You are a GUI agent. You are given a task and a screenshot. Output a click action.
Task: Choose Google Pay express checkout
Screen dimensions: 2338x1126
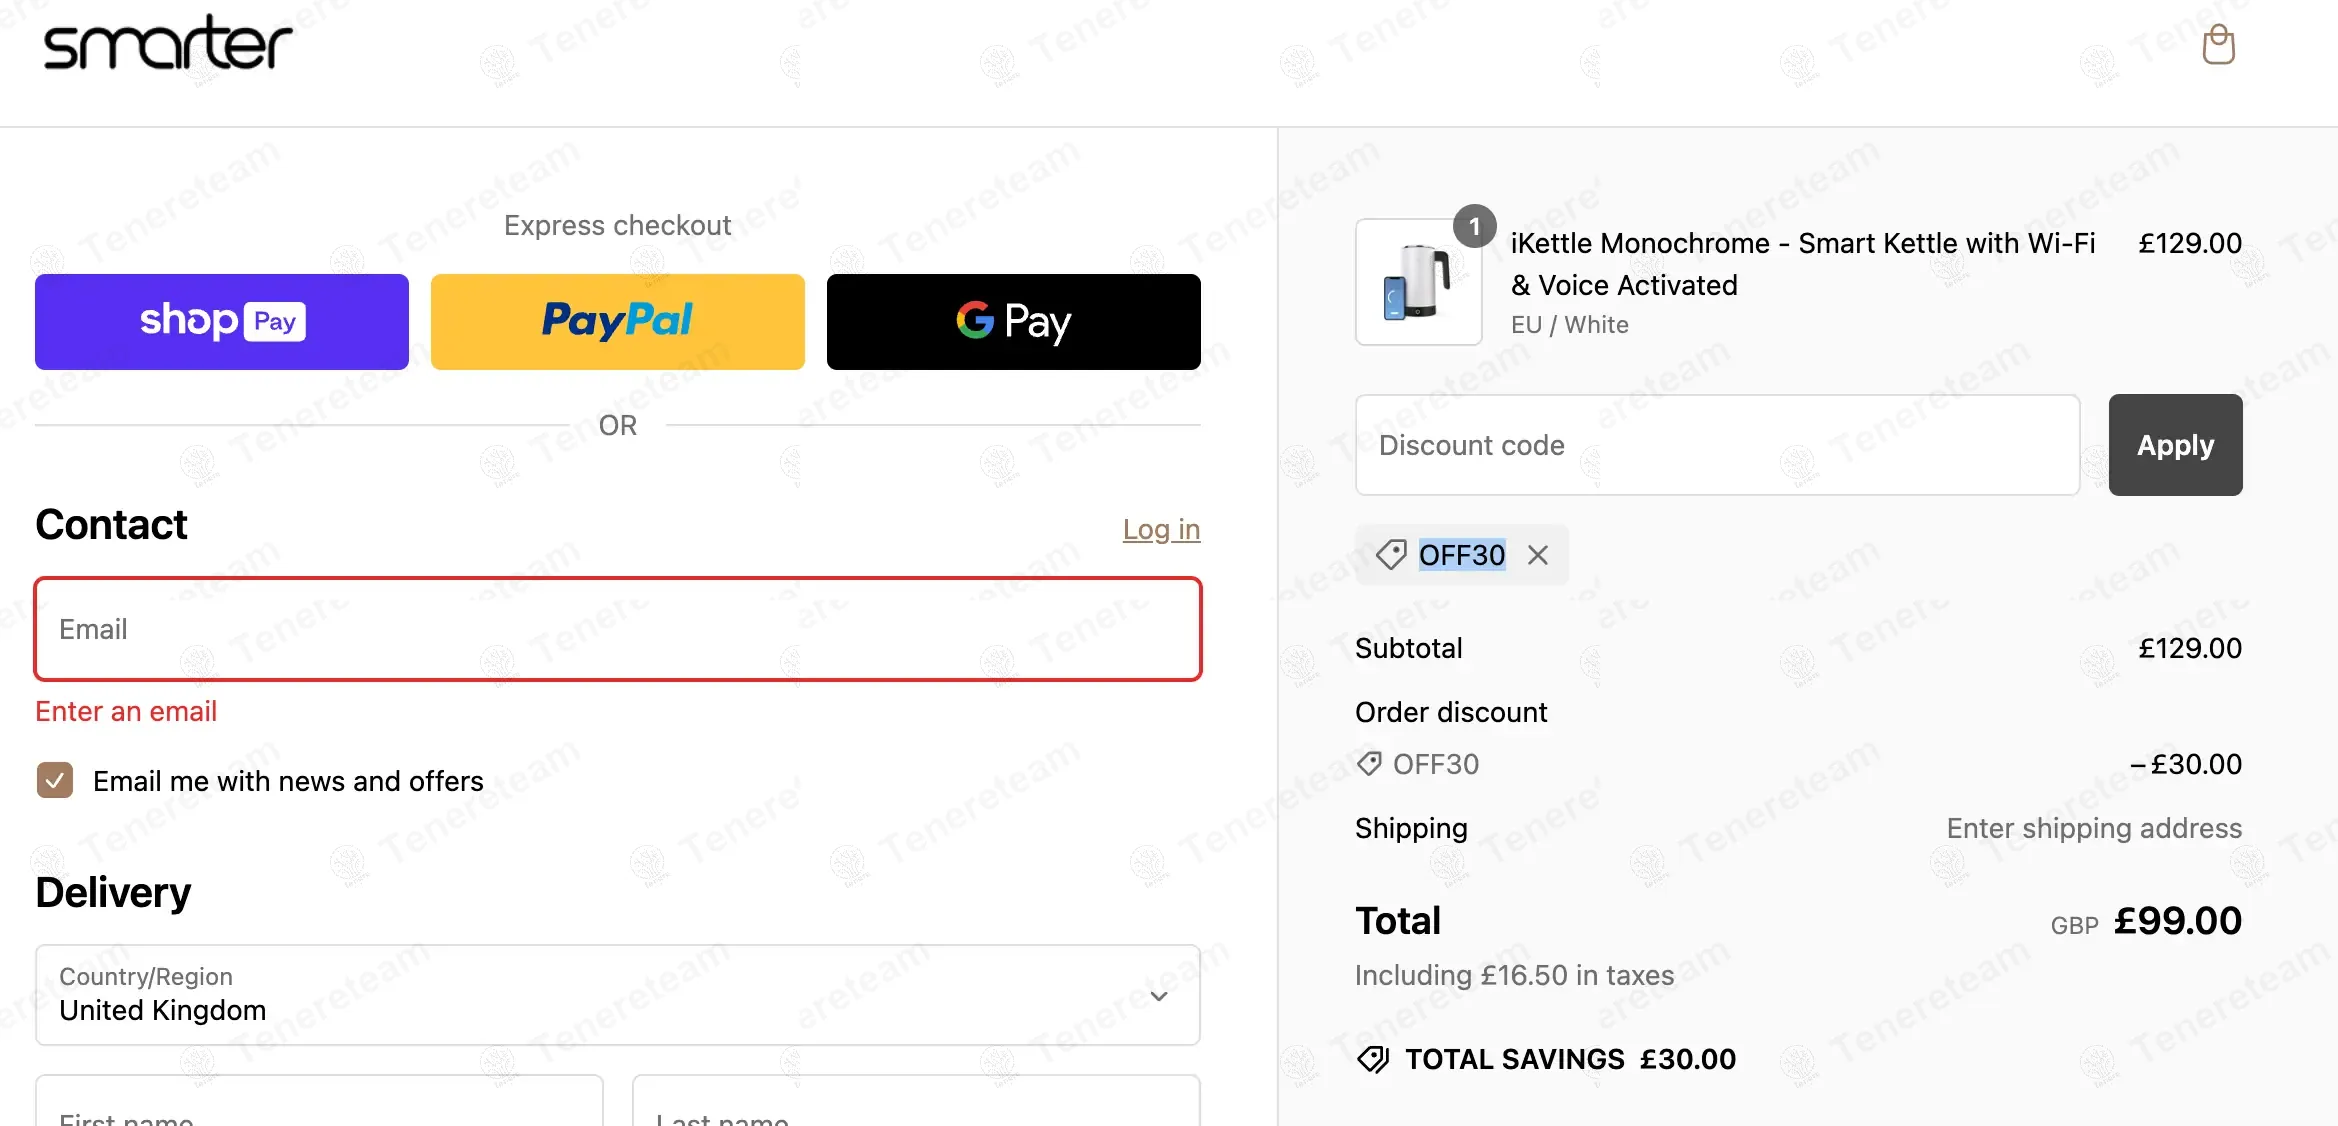point(1013,322)
